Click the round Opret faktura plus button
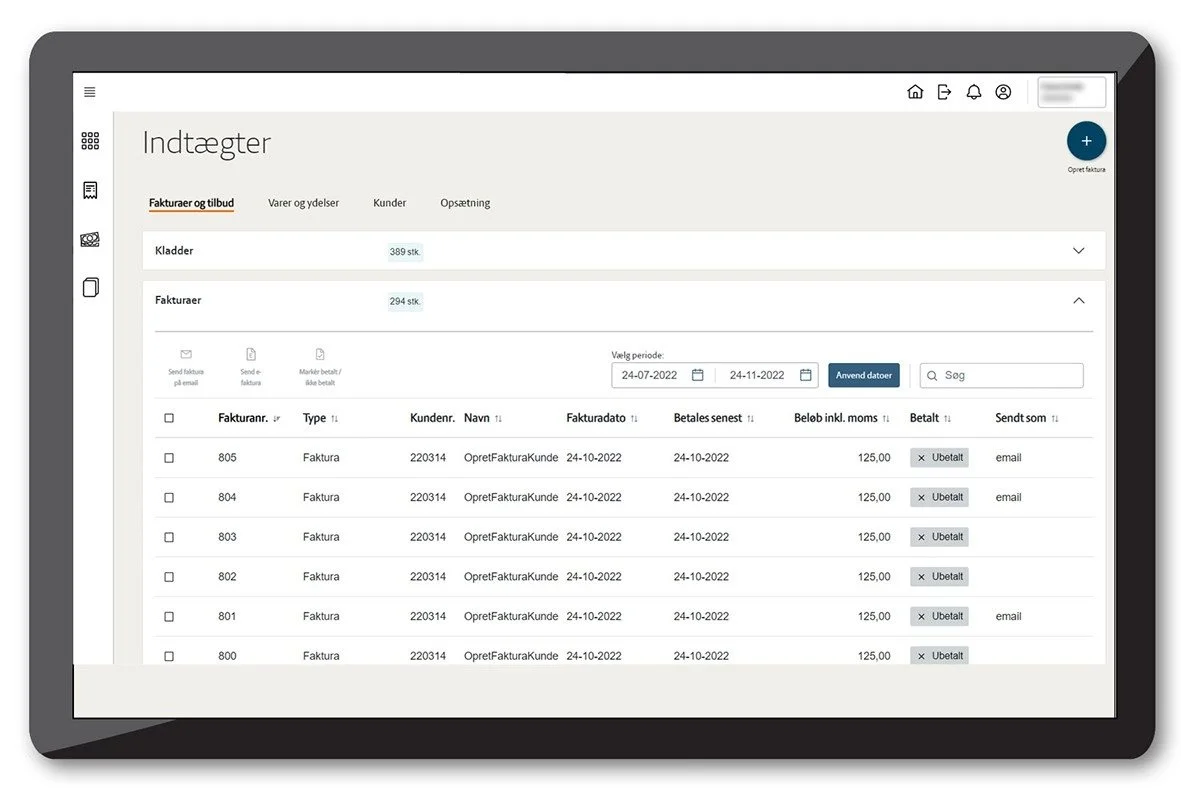1181x794 pixels. (1086, 141)
